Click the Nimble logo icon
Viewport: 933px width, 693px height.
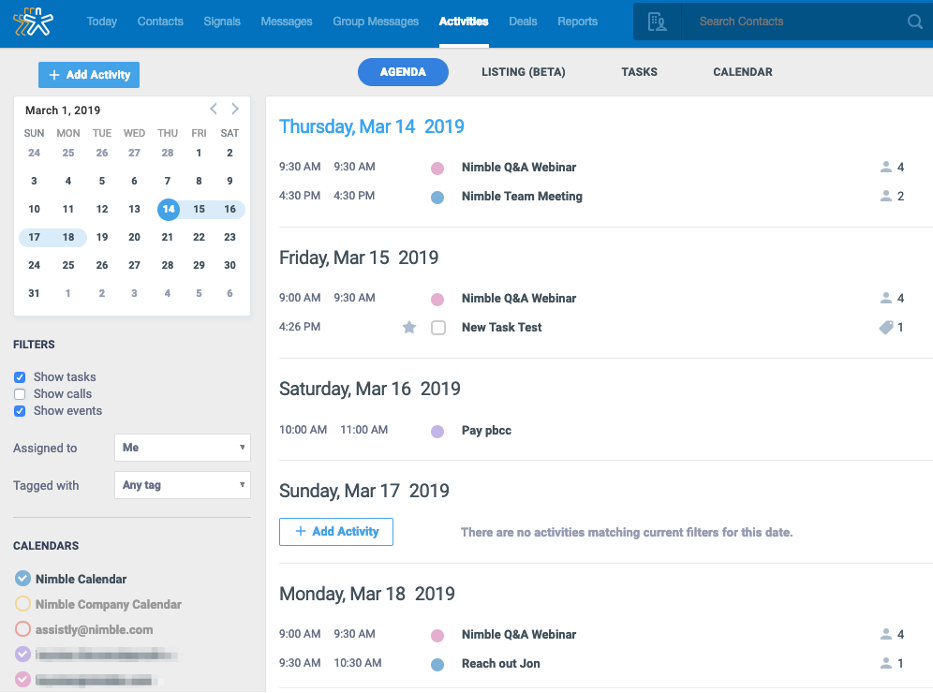(x=33, y=22)
